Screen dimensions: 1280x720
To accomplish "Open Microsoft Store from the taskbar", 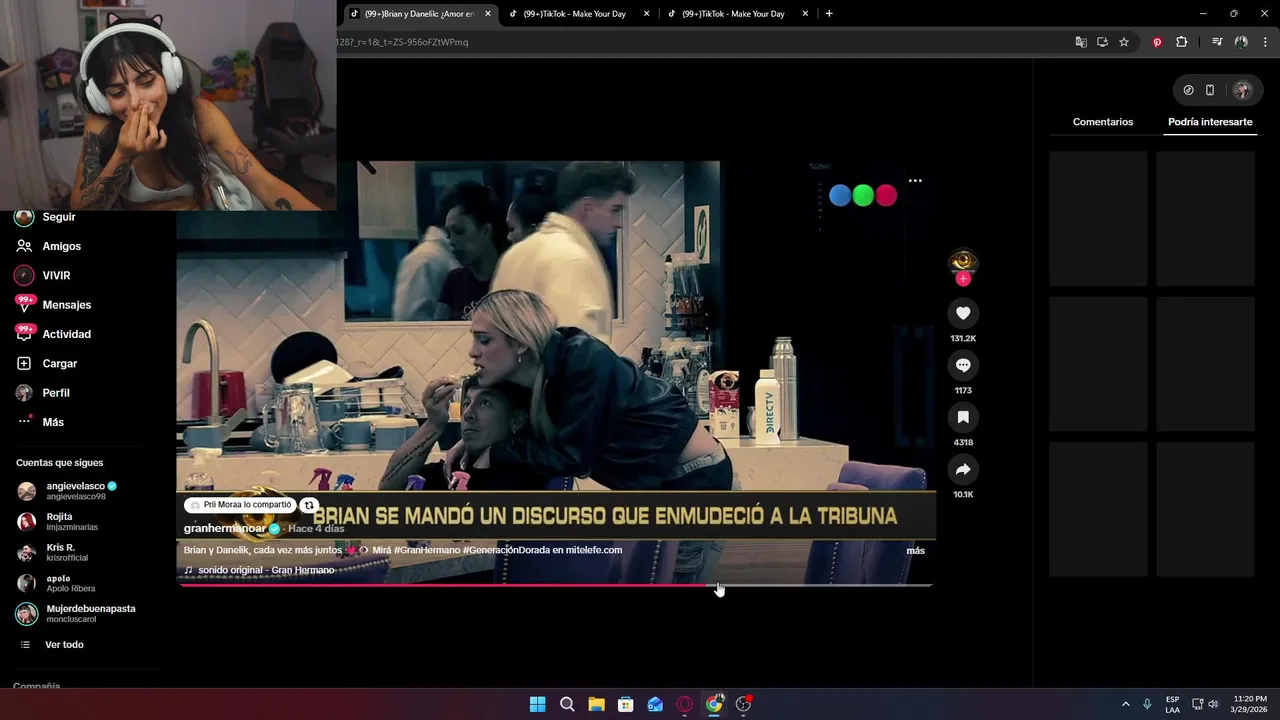I will coord(626,704).
